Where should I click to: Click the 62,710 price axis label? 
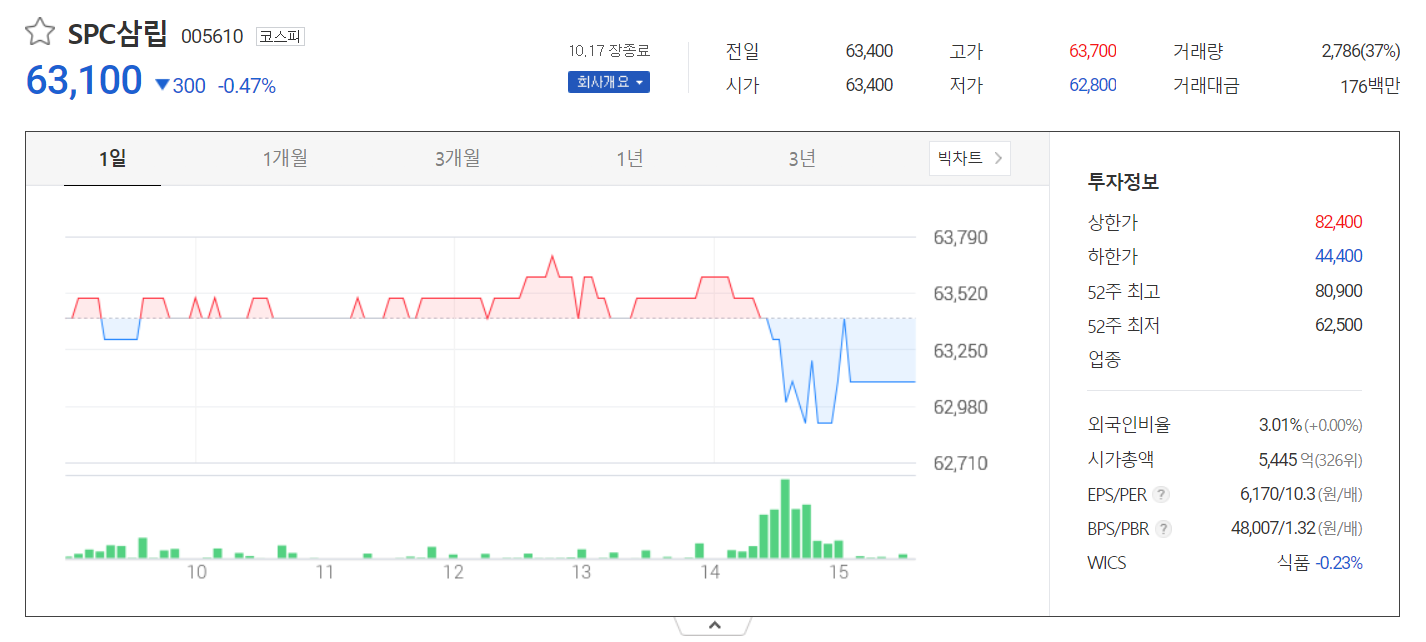(x=960, y=464)
